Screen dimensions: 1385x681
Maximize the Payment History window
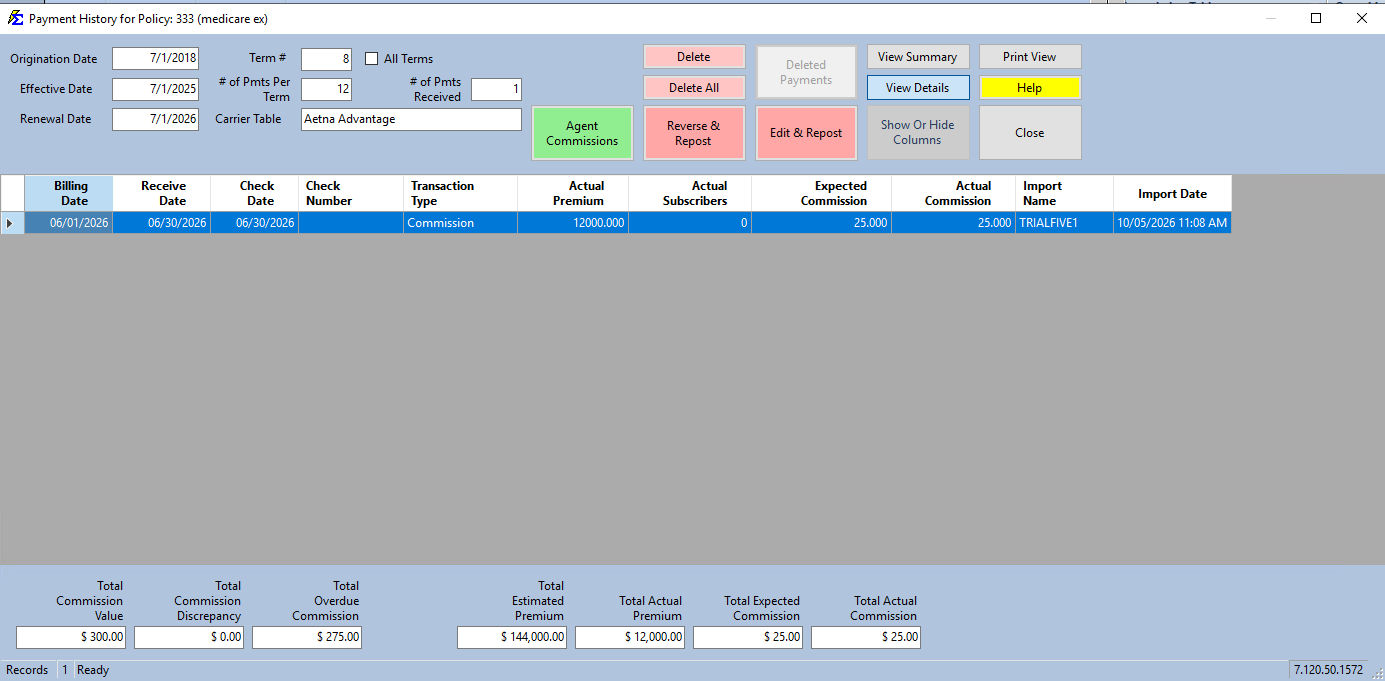coord(1316,18)
